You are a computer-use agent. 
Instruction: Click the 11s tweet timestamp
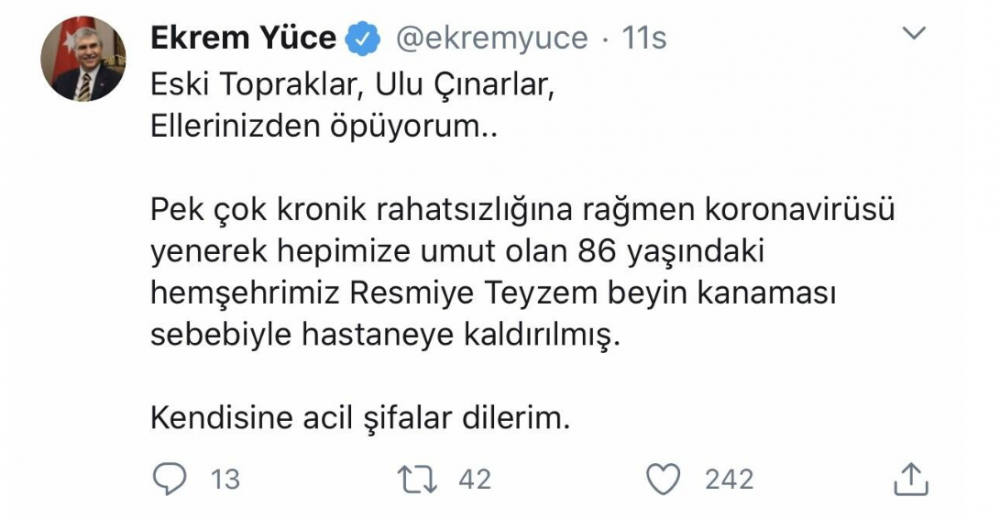(x=643, y=39)
